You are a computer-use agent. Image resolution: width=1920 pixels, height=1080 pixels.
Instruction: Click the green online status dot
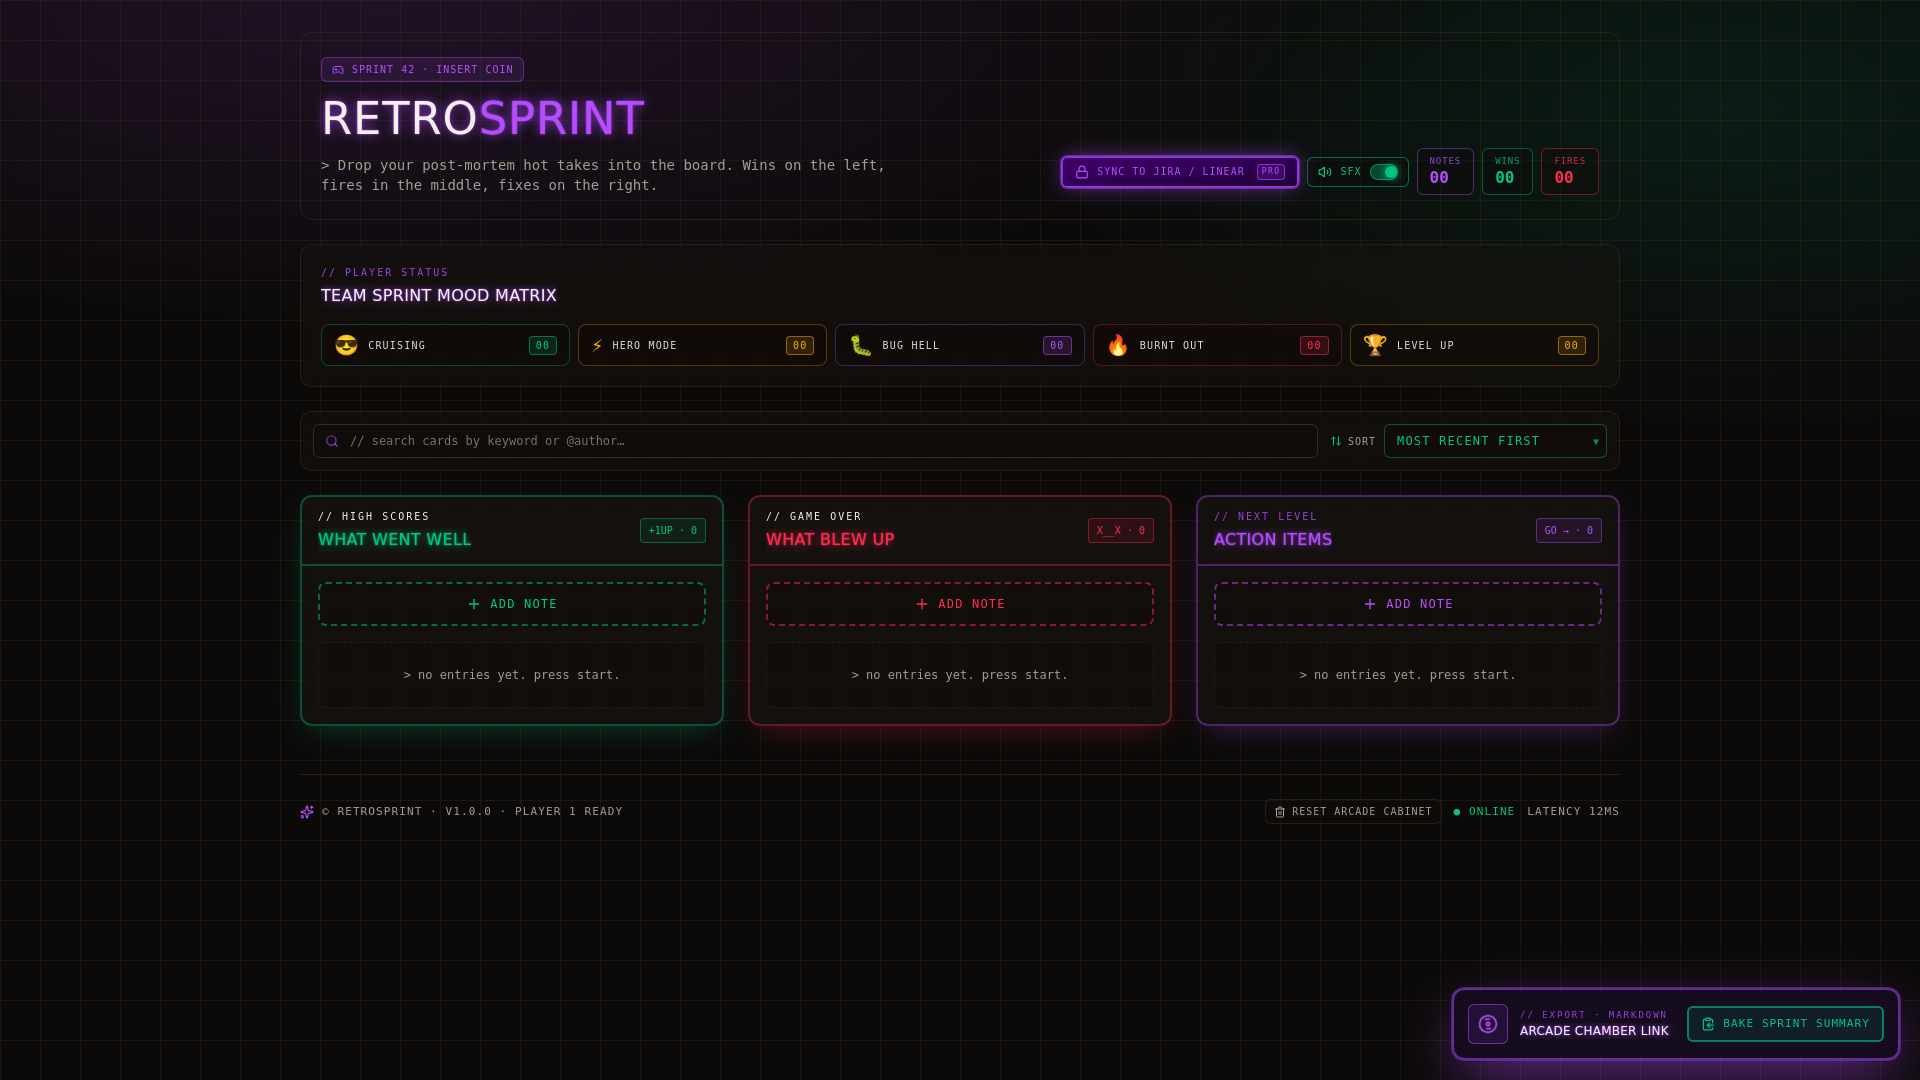point(1457,812)
